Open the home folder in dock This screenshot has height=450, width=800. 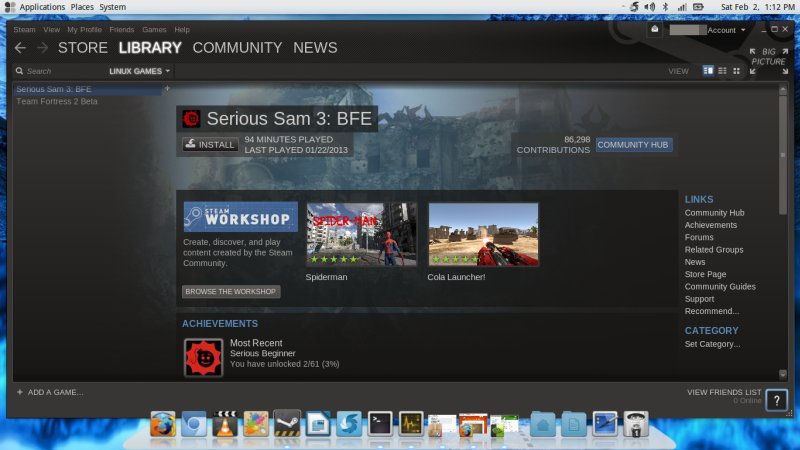coord(542,424)
